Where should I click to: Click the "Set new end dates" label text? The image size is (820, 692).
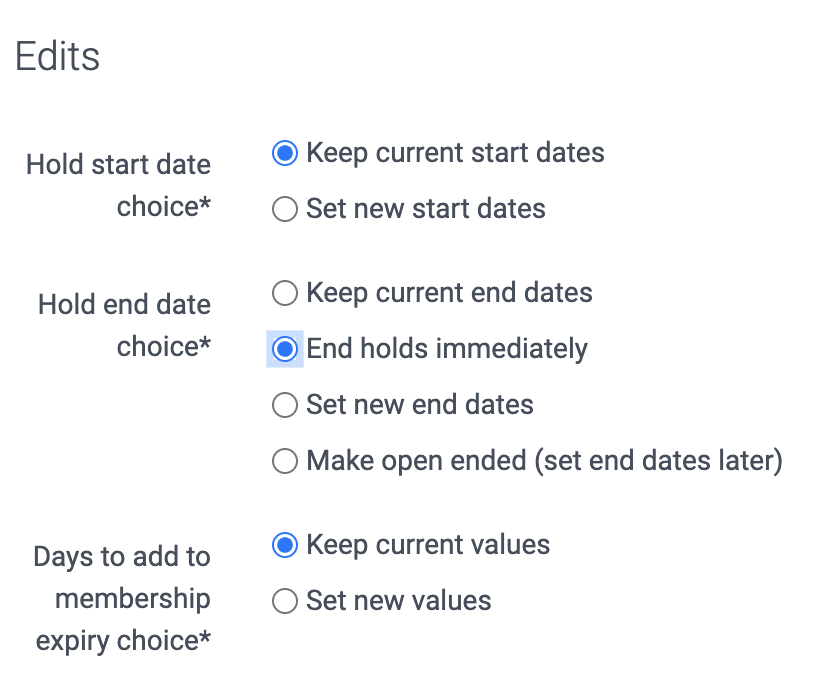(x=420, y=405)
